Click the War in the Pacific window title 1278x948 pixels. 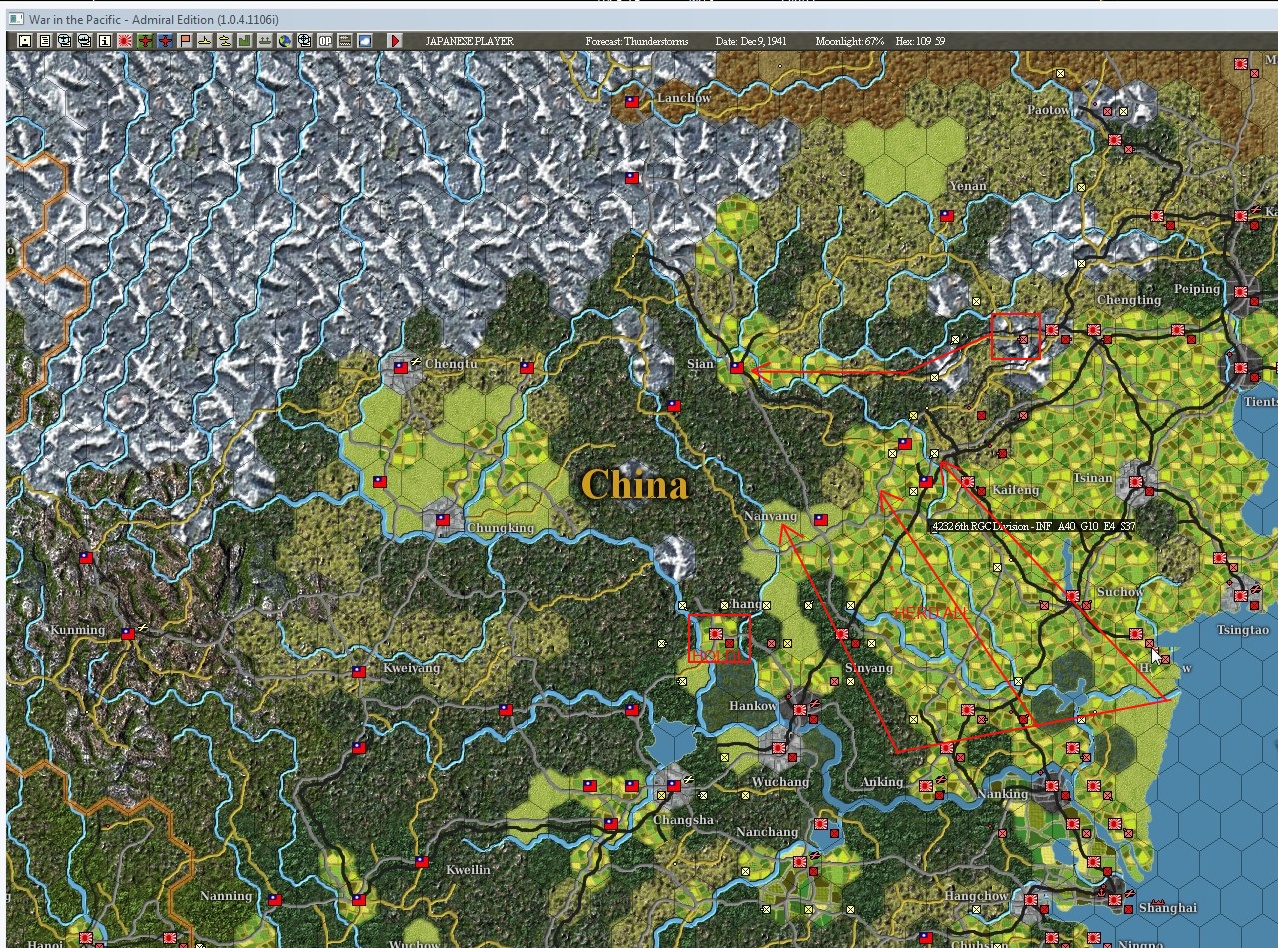[x=153, y=20]
